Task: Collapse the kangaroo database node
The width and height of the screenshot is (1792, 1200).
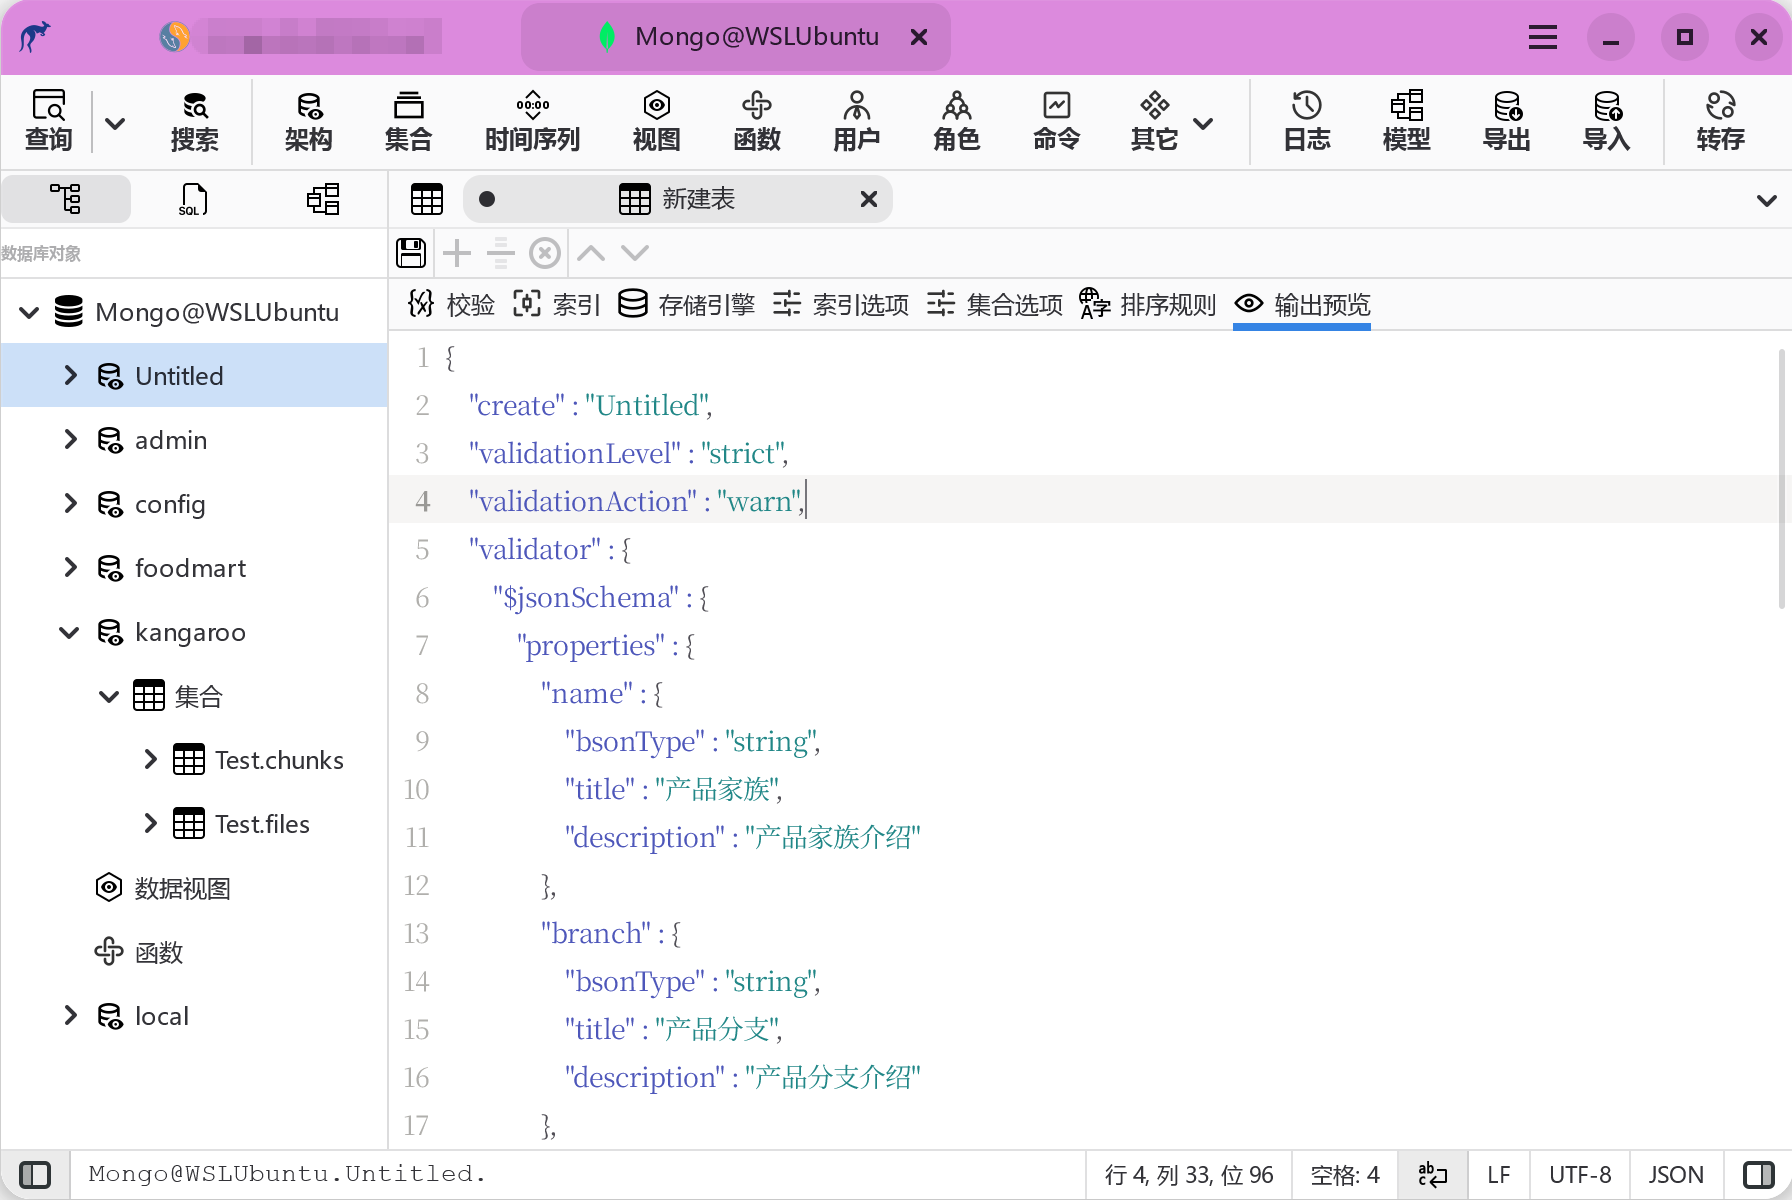Action: pyautogui.click(x=68, y=632)
